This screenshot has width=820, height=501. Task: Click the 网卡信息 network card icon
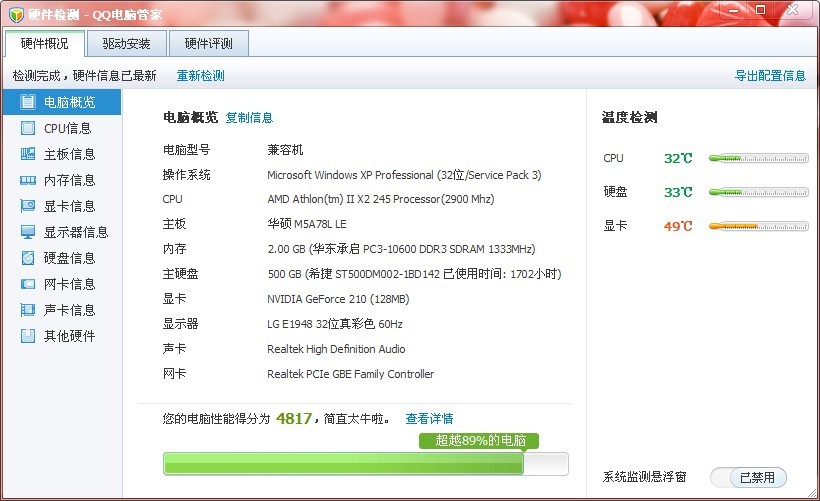coord(28,284)
